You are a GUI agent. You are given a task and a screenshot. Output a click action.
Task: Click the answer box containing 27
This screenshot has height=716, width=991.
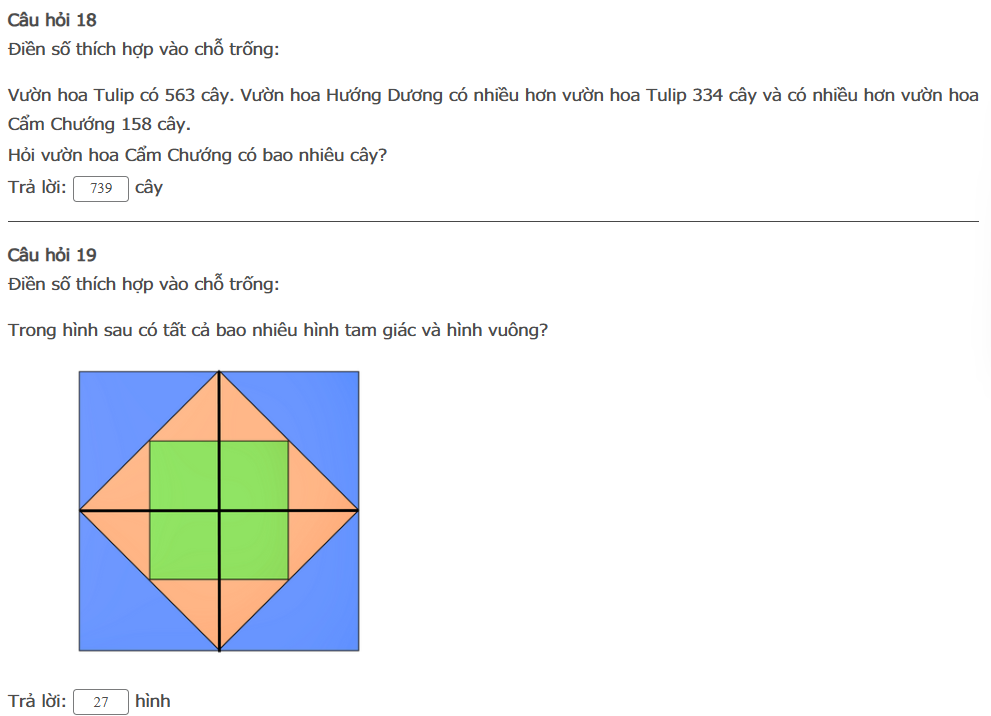point(101,702)
